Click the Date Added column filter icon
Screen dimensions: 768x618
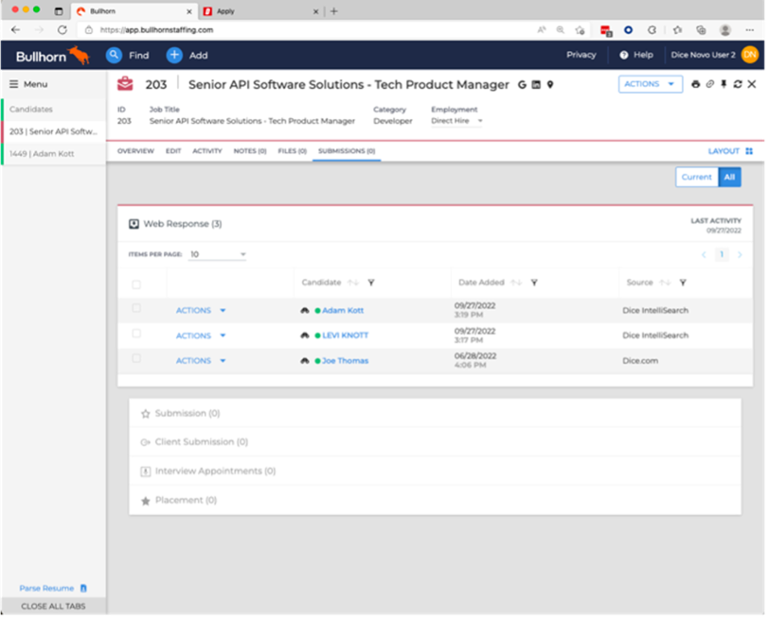(x=535, y=283)
